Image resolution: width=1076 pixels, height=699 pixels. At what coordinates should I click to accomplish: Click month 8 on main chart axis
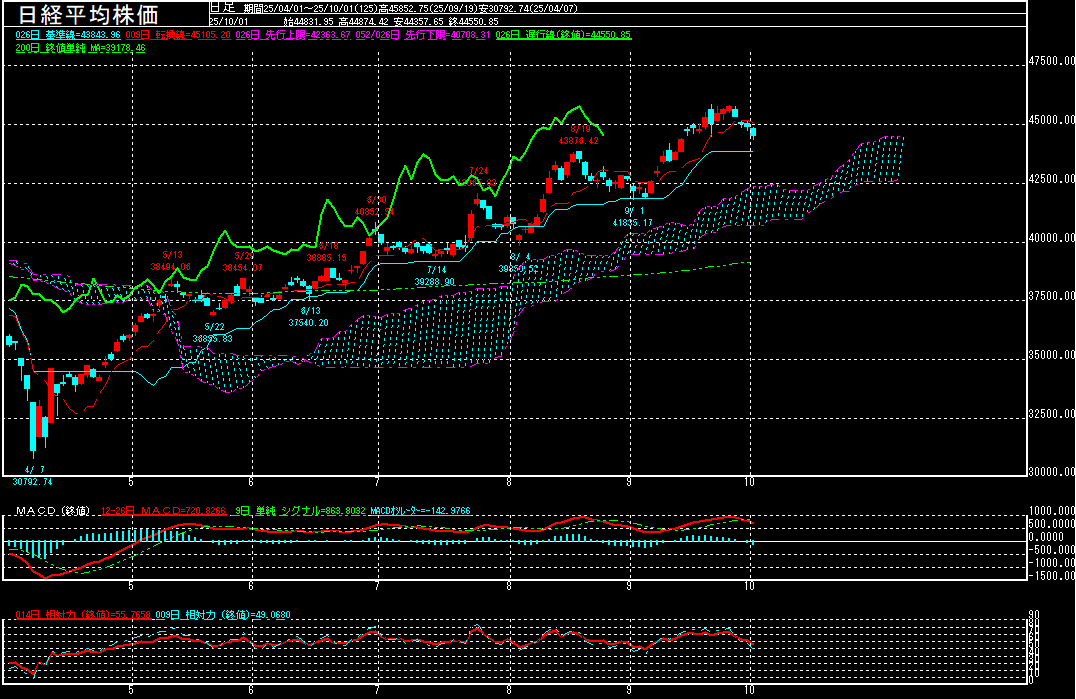point(509,480)
